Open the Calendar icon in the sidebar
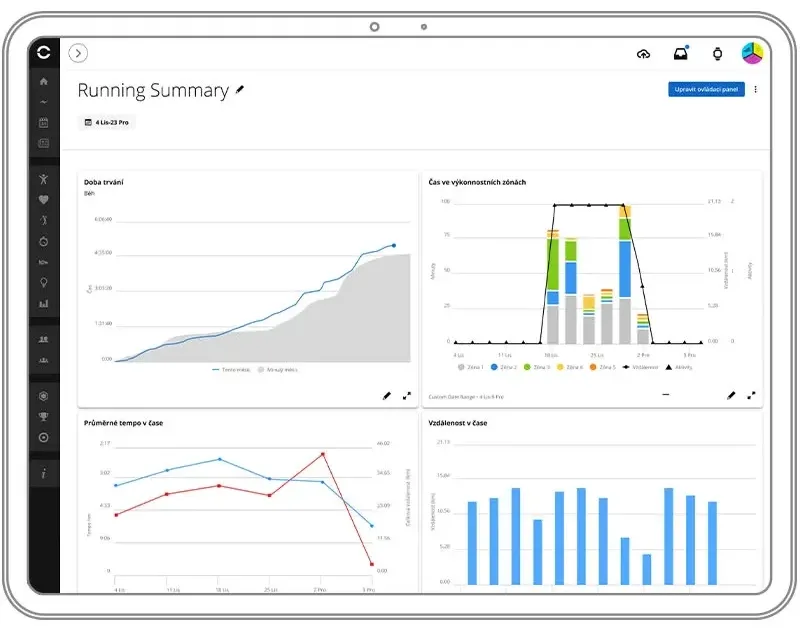Viewport: 800px width, 643px height. (43, 123)
